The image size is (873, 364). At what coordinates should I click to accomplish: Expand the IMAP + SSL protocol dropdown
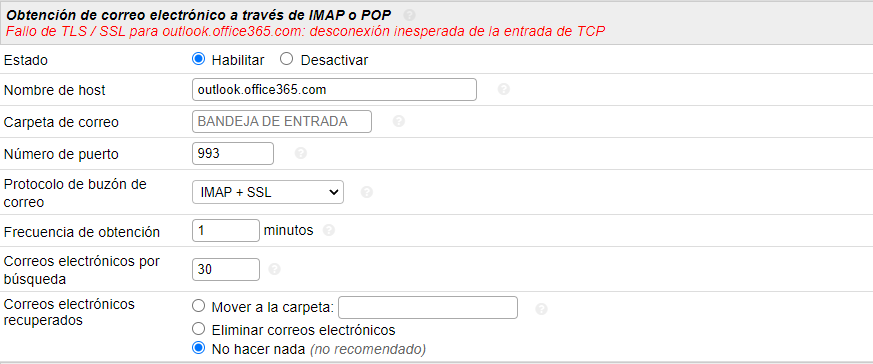268,191
